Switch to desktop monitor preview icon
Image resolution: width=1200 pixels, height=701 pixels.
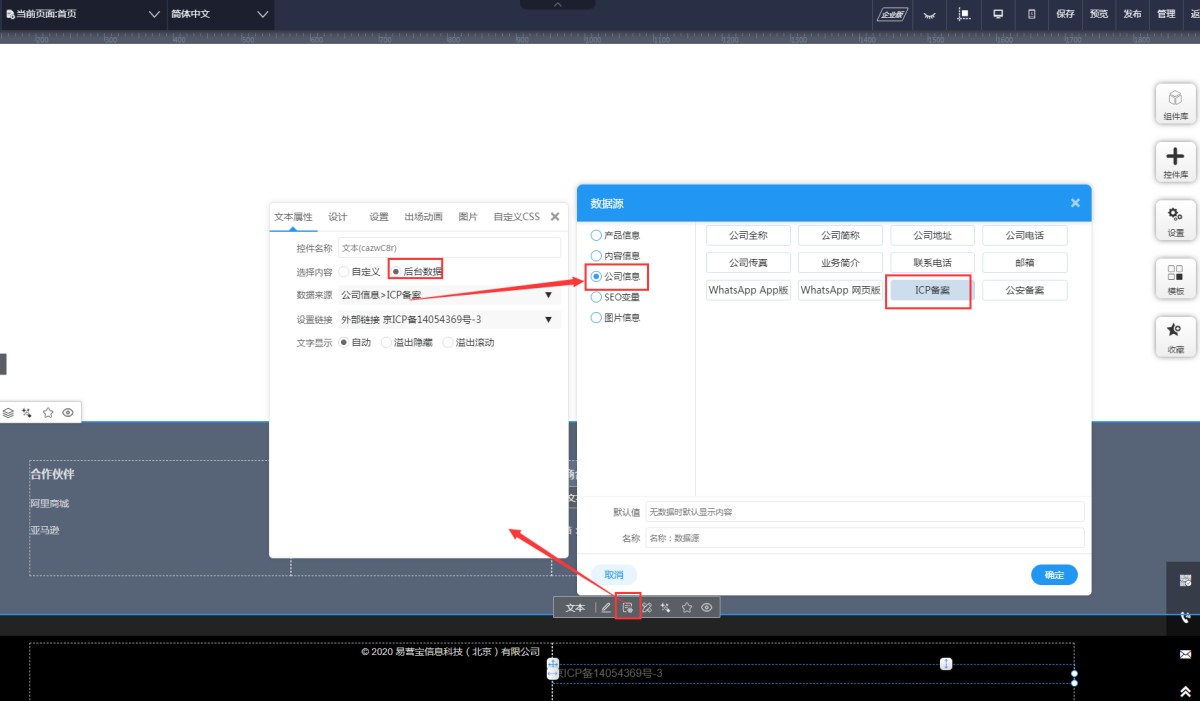tap(997, 14)
